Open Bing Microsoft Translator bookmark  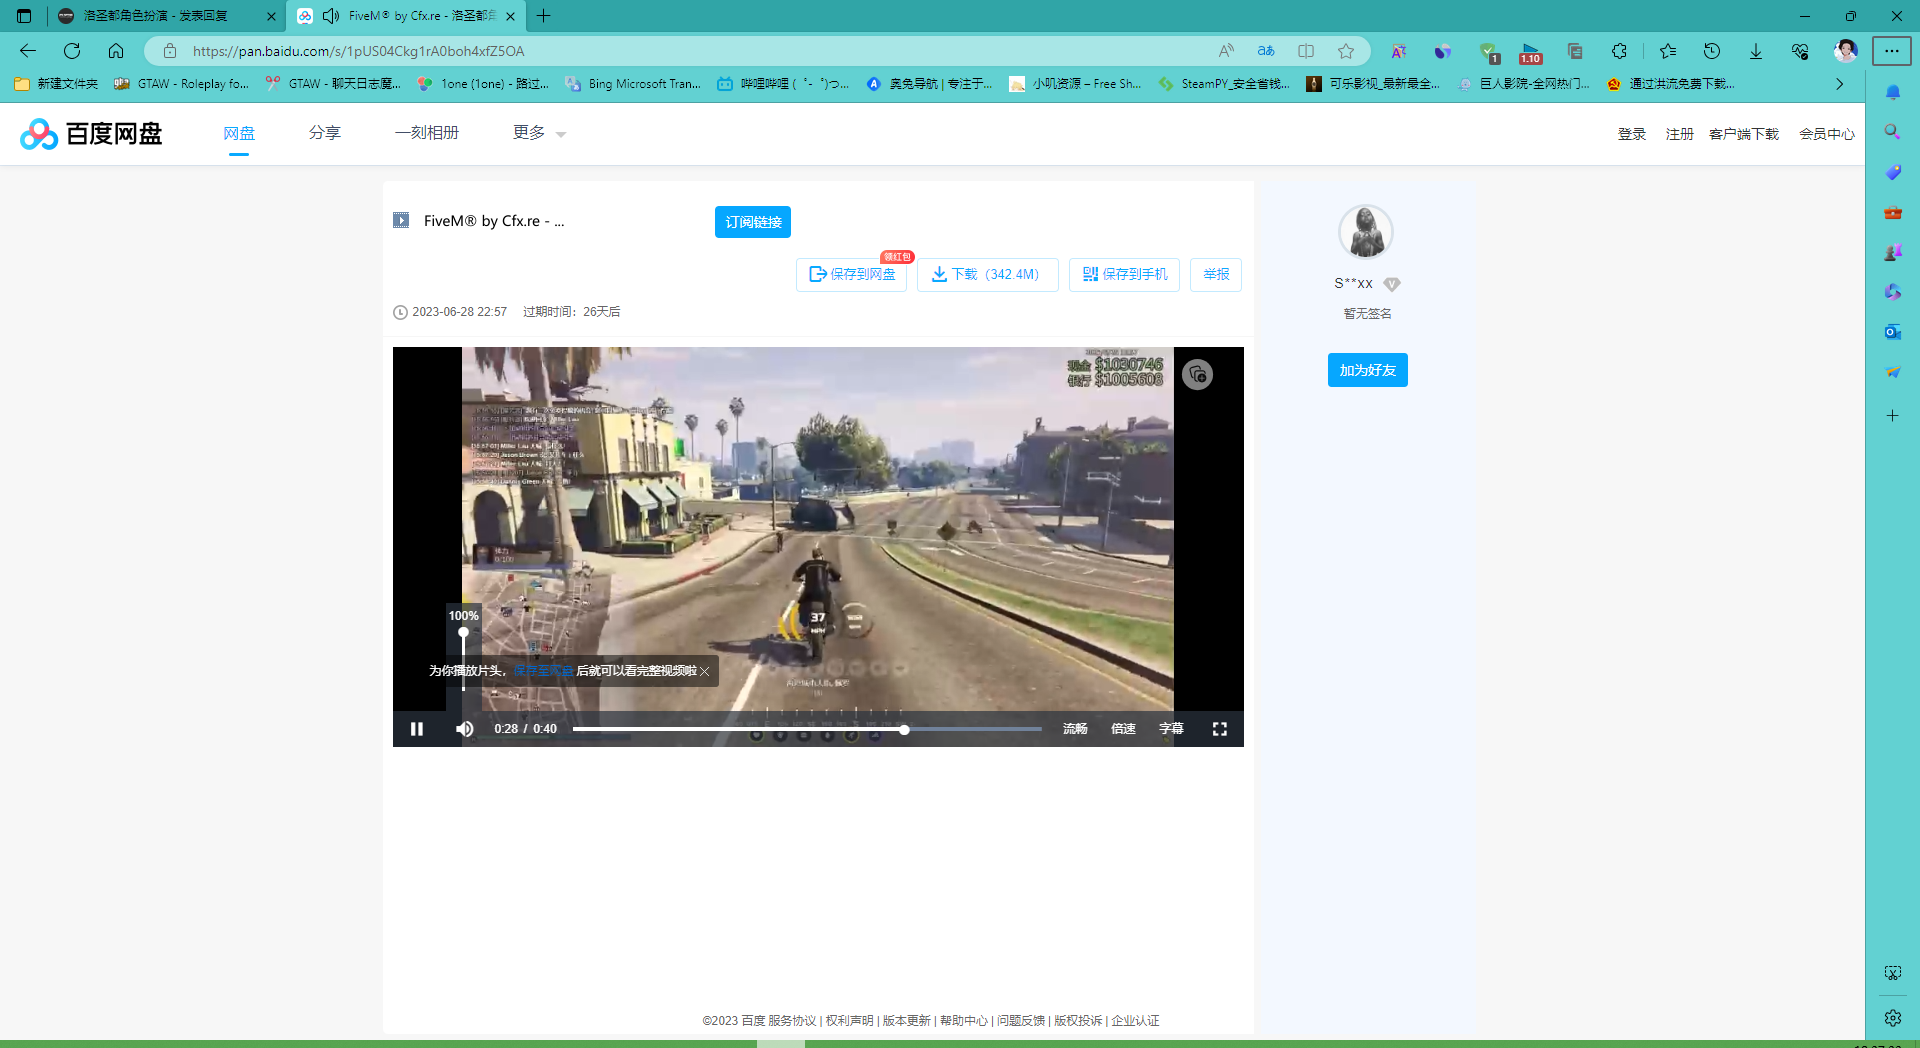pyautogui.click(x=633, y=84)
